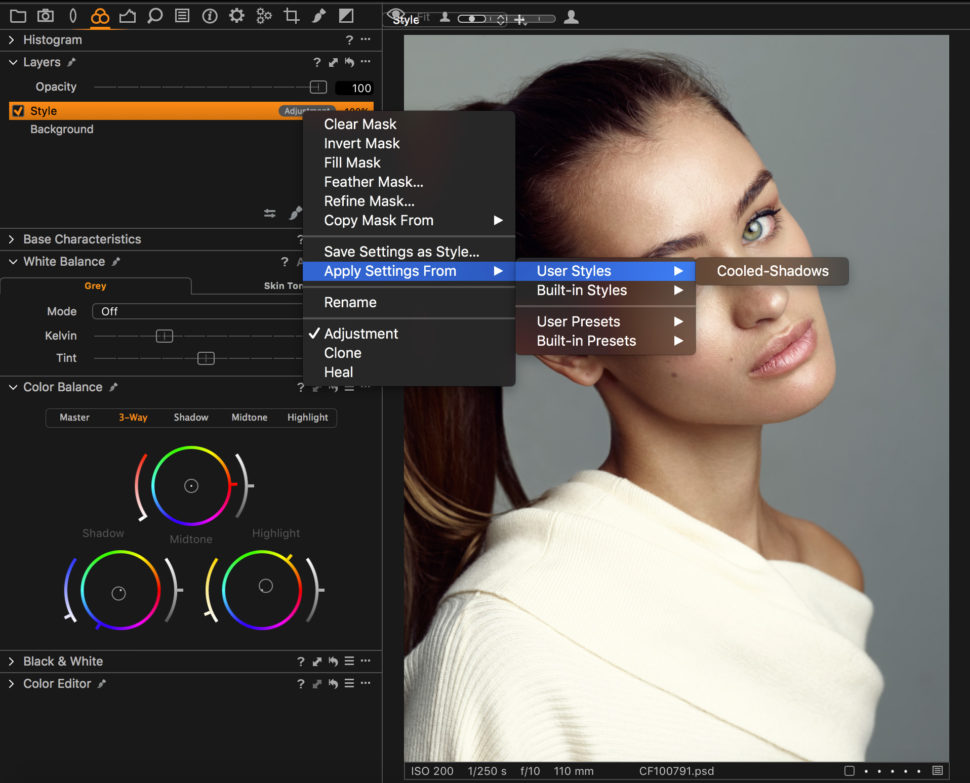The height and width of the screenshot is (783, 970).
Task: Select the Cursor brush tool icon
Action: 318,16
